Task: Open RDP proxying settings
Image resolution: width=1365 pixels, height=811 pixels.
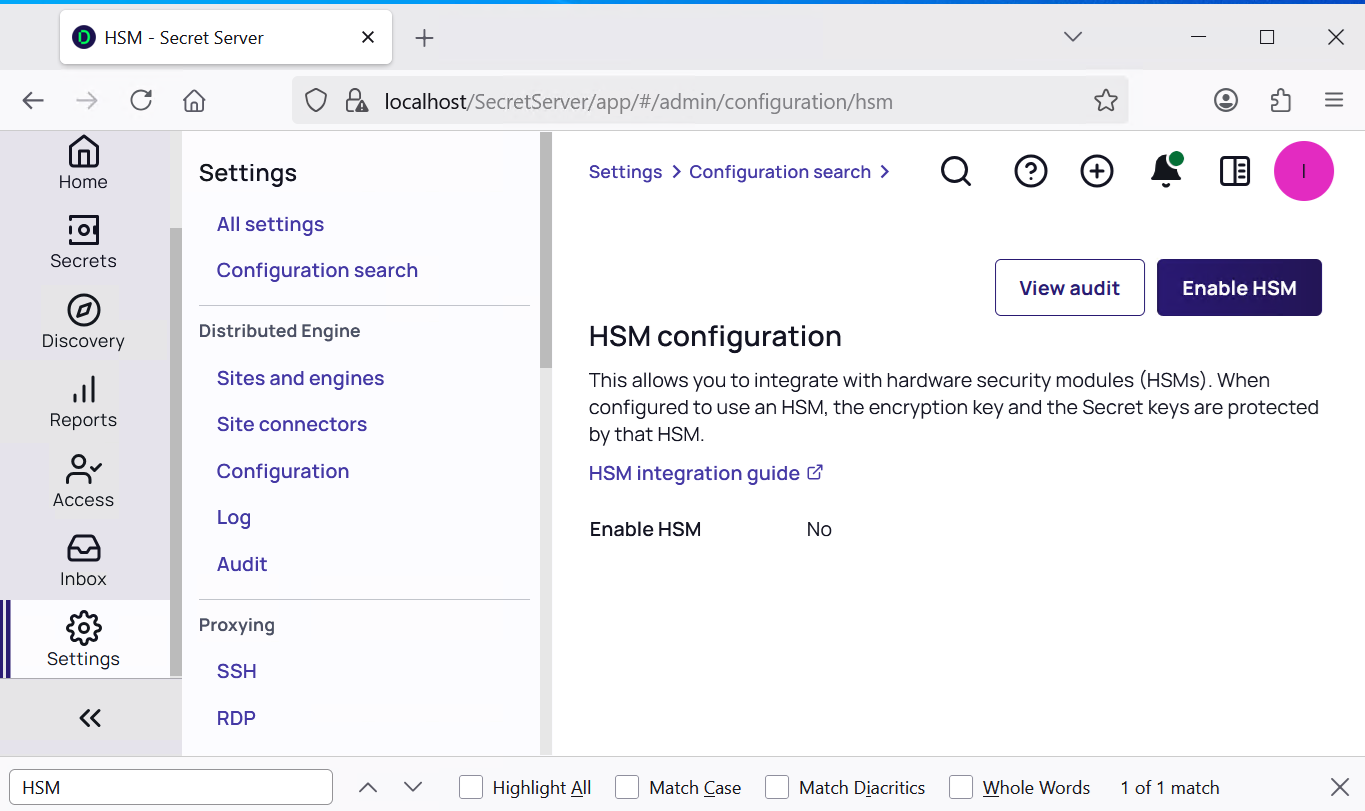Action: click(236, 718)
